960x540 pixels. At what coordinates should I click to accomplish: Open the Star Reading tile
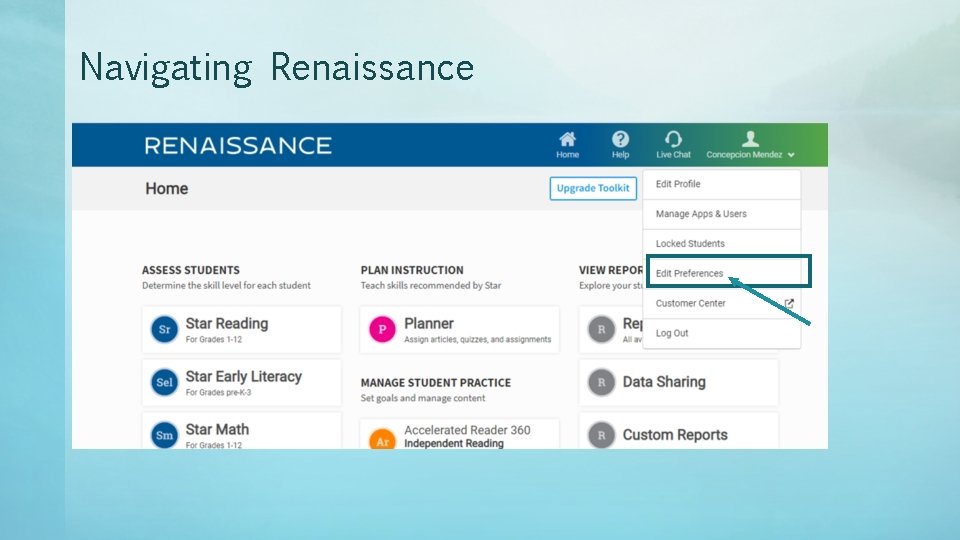(x=241, y=329)
